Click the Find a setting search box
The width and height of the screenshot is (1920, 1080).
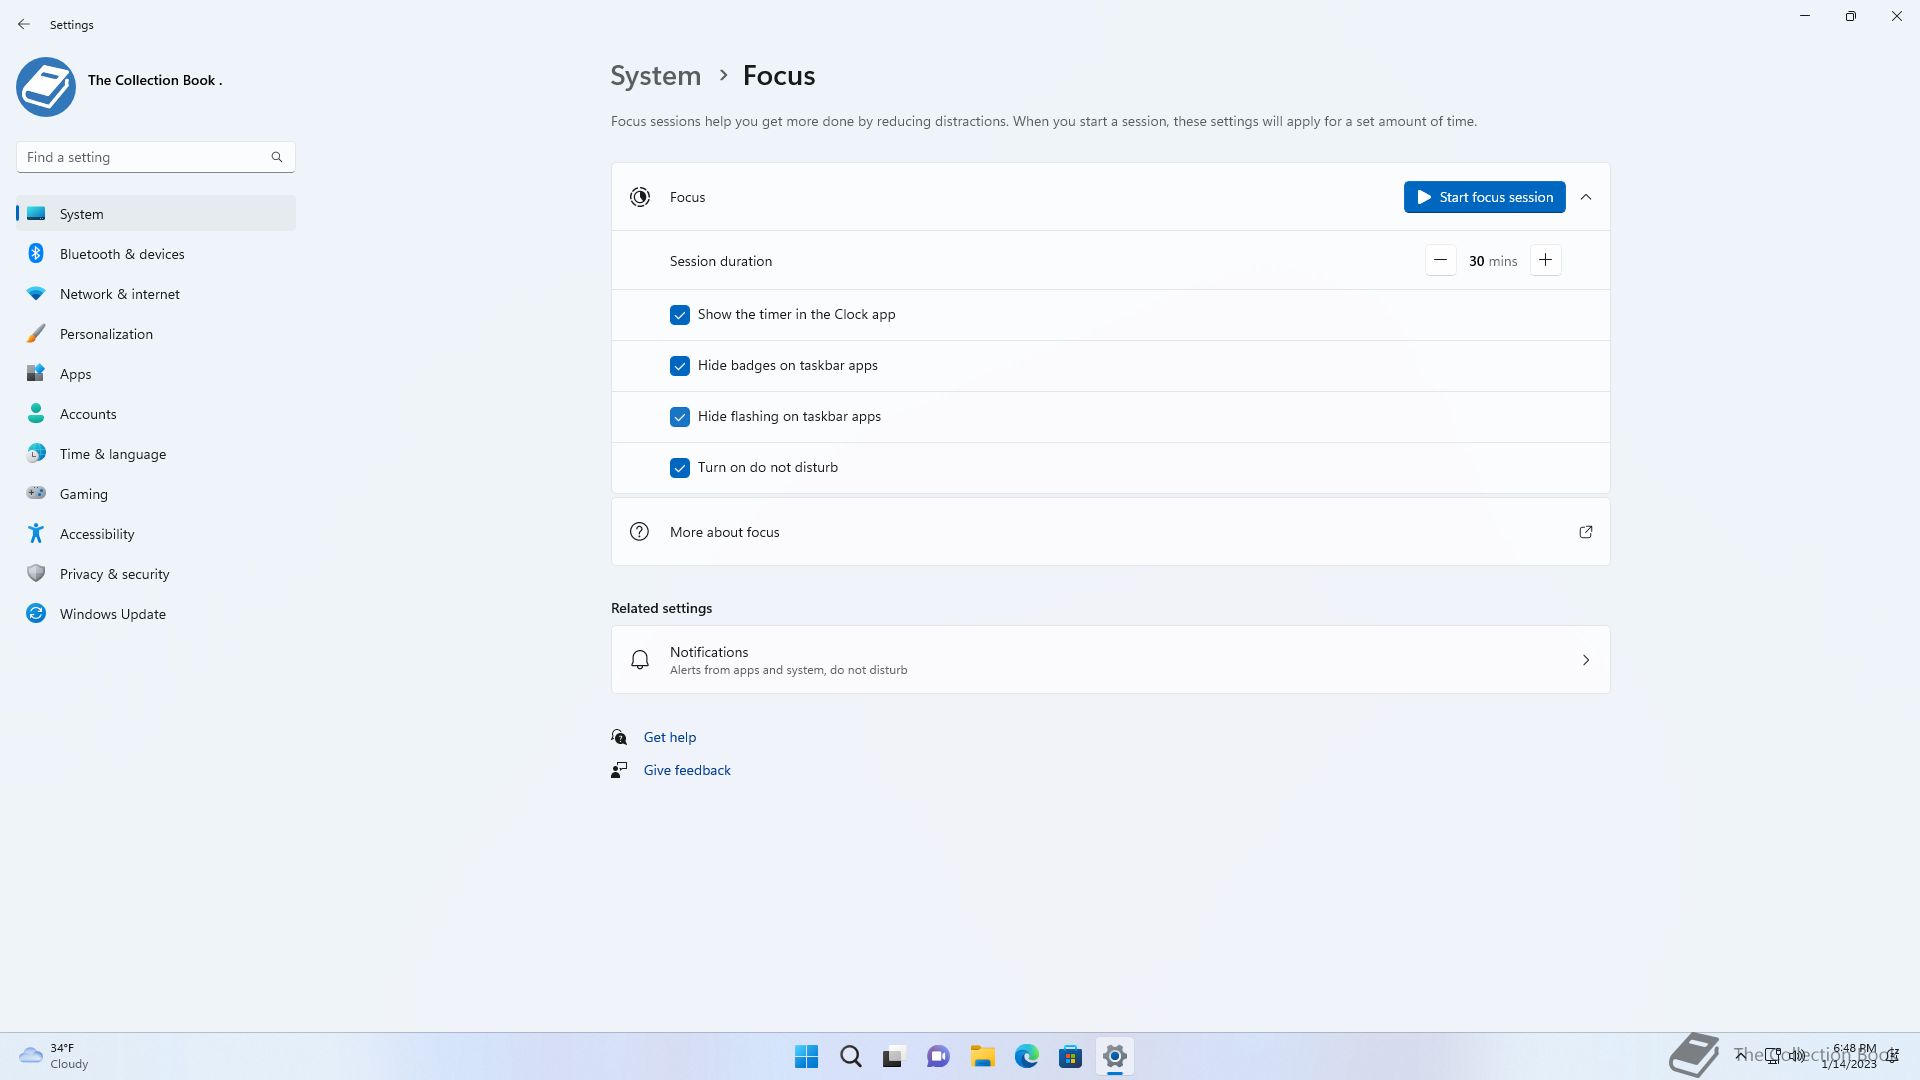(145, 157)
